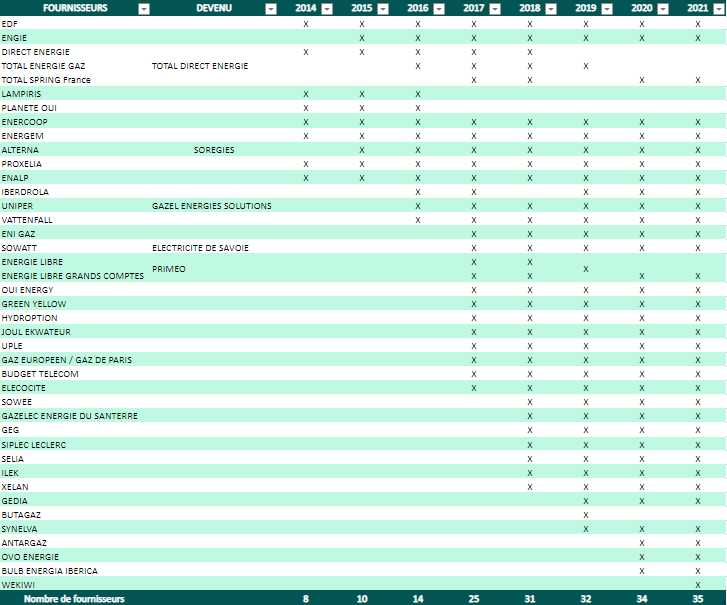Select the DEVENU header cell
Screen dimensions: 727x605
coord(214,8)
